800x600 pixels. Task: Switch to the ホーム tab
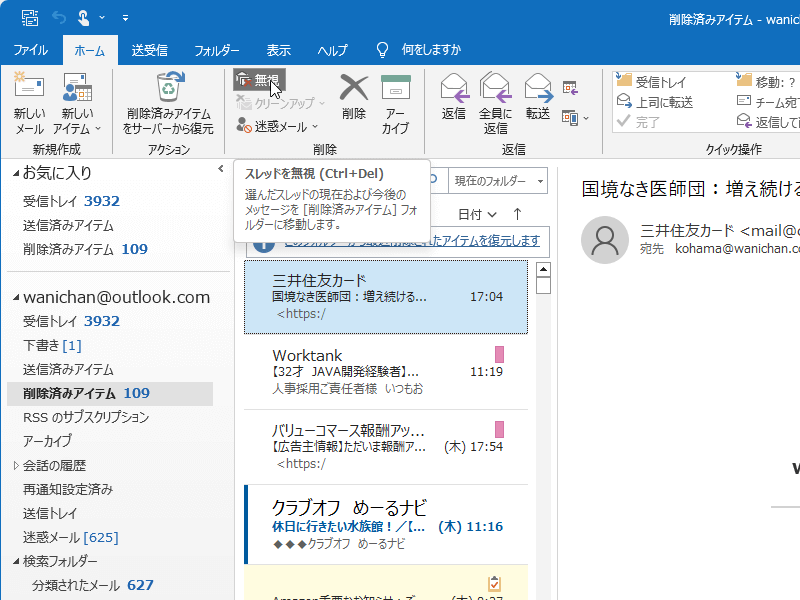[90, 50]
